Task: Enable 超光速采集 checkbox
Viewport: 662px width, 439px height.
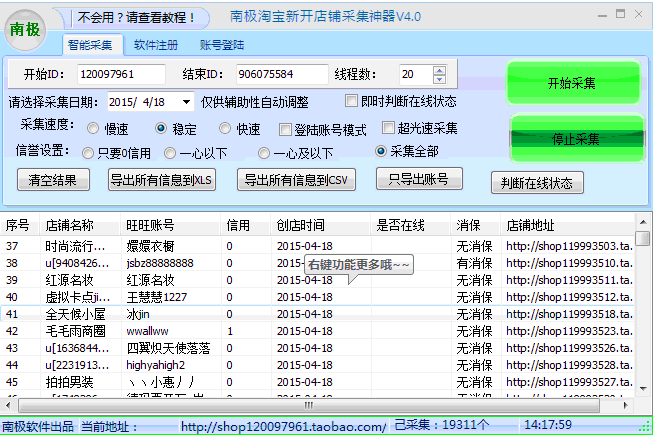Action: 389,128
